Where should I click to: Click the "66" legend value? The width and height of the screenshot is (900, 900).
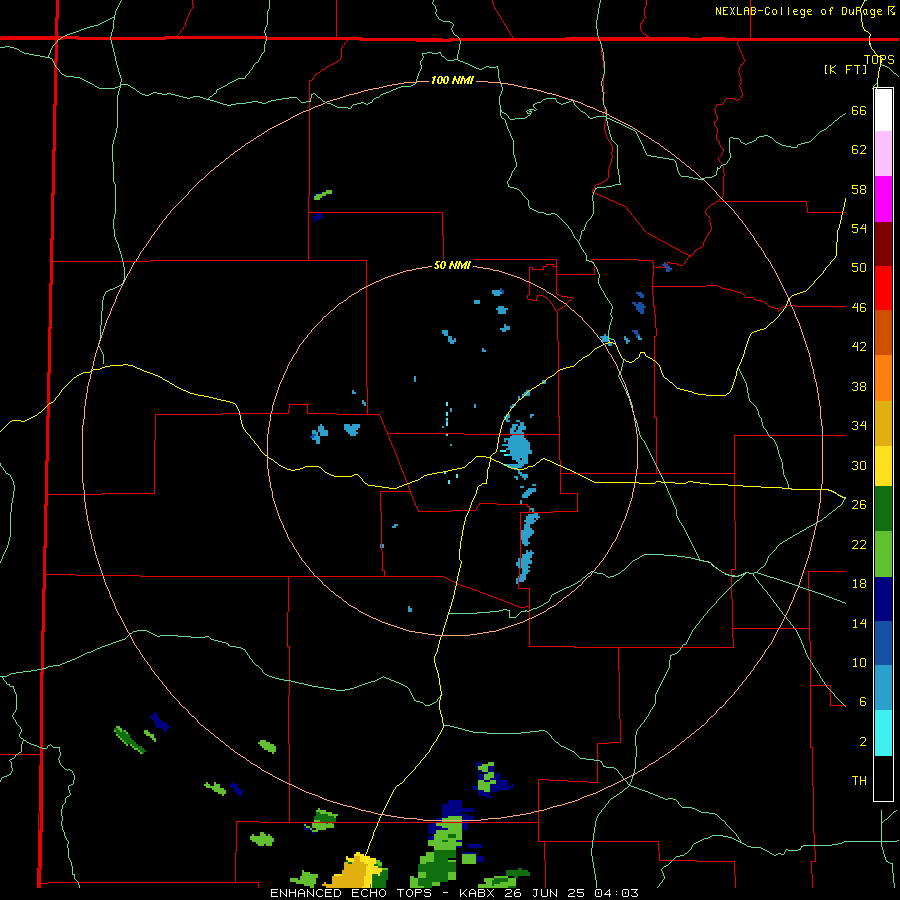point(859,110)
